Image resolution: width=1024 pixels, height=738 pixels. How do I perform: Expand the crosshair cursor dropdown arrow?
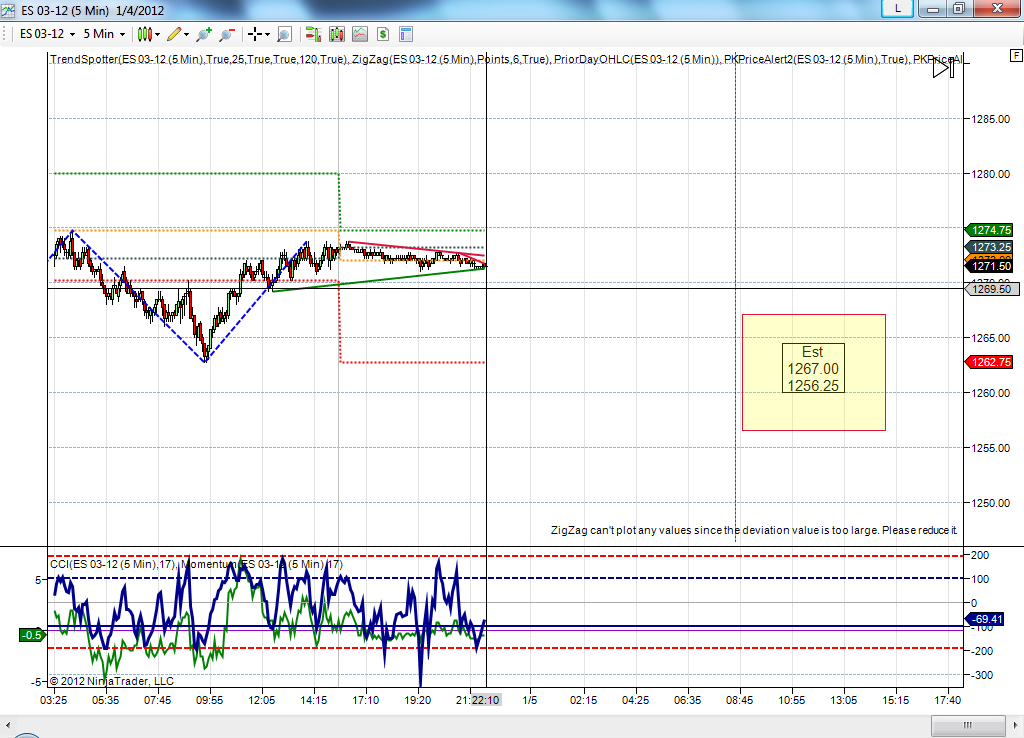tap(268, 35)
